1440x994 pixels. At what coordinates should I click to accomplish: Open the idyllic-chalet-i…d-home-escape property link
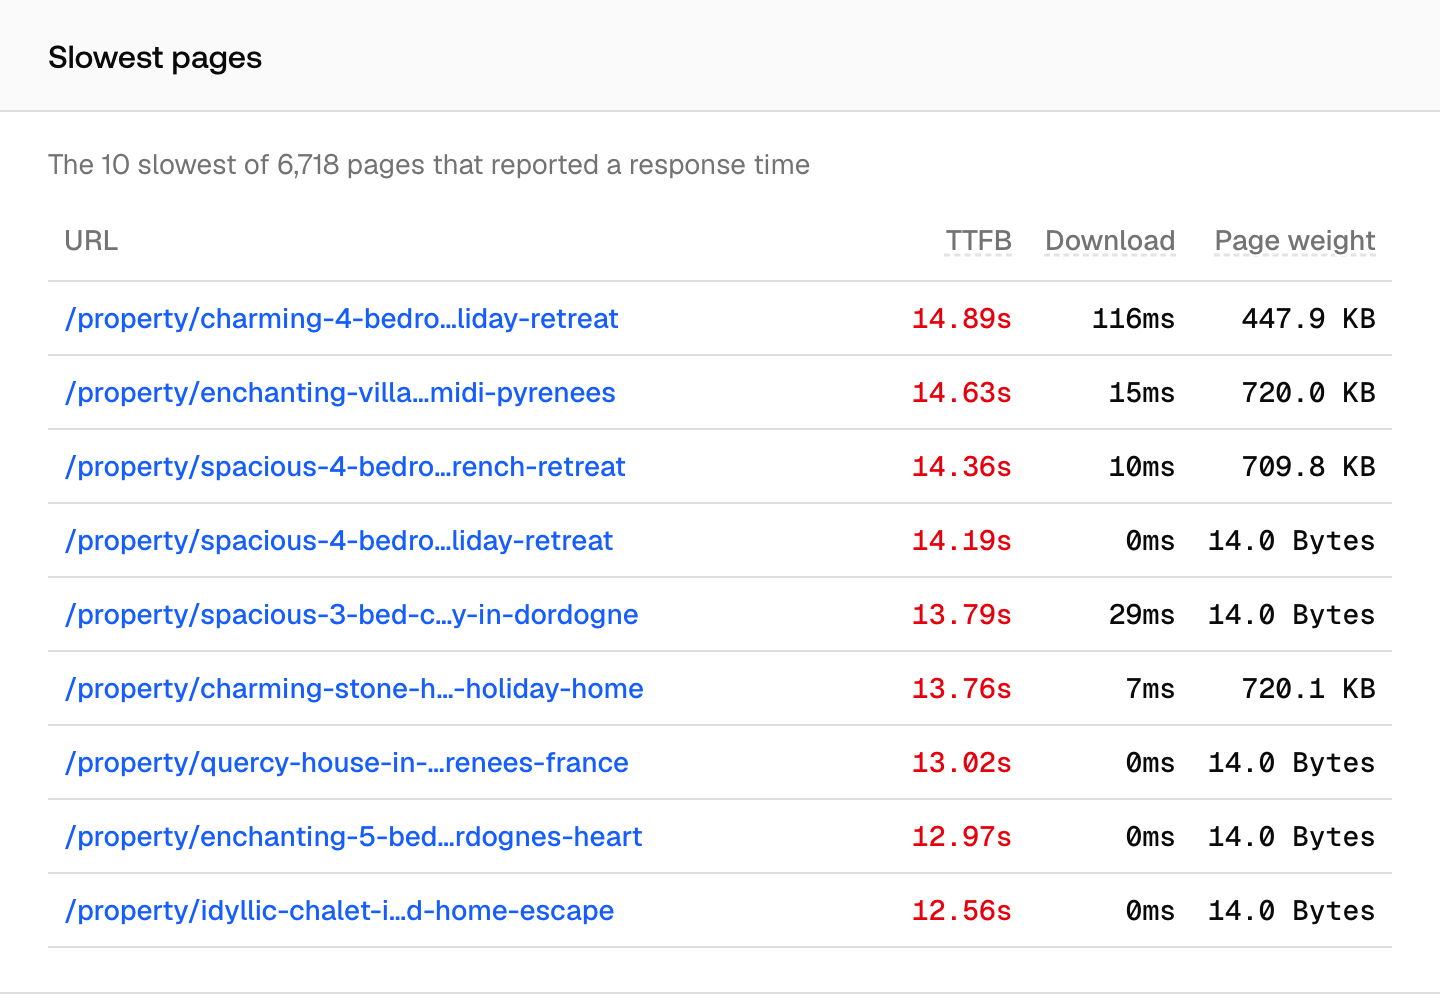point(339,910)
